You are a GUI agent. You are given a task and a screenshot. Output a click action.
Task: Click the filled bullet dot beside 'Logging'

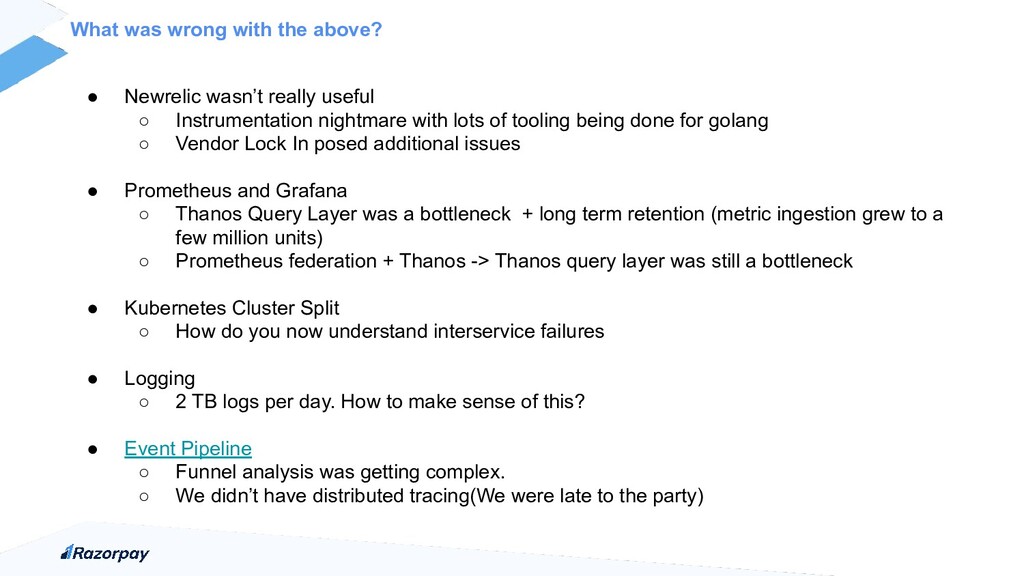(93, 379)
